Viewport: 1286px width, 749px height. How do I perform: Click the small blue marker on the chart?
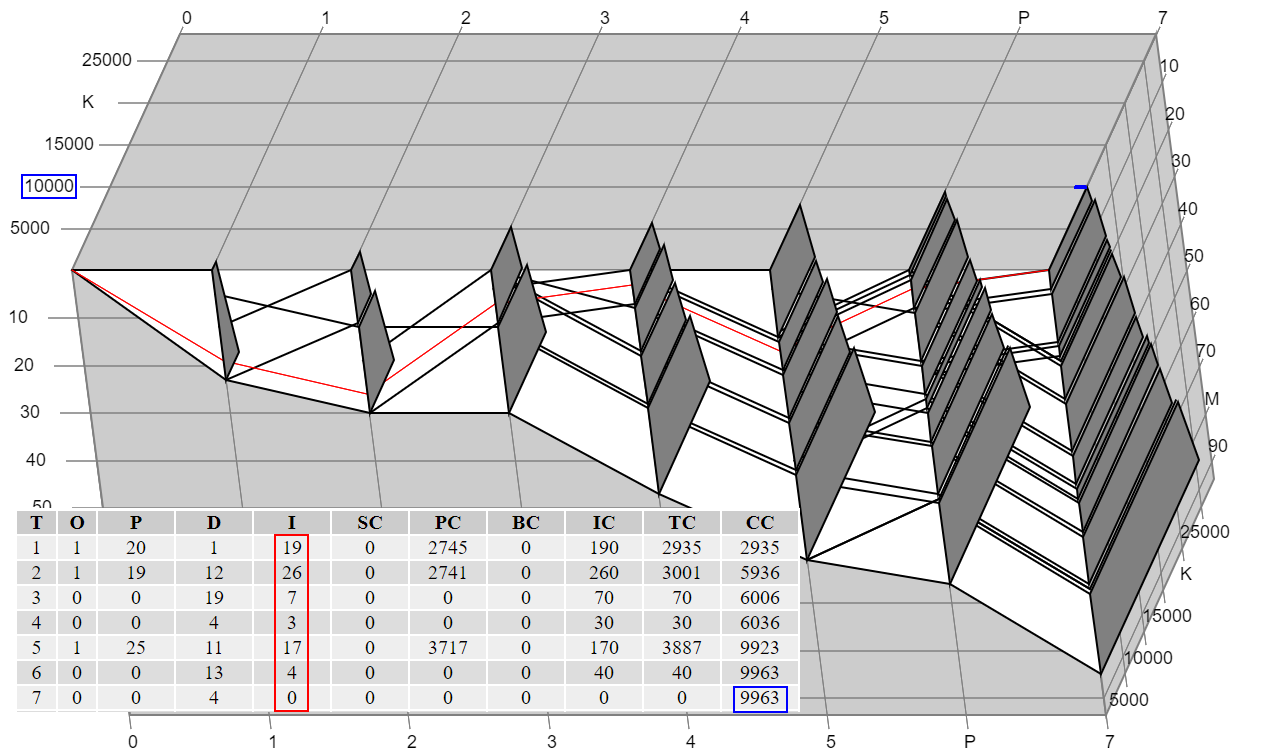[1080, 187]
